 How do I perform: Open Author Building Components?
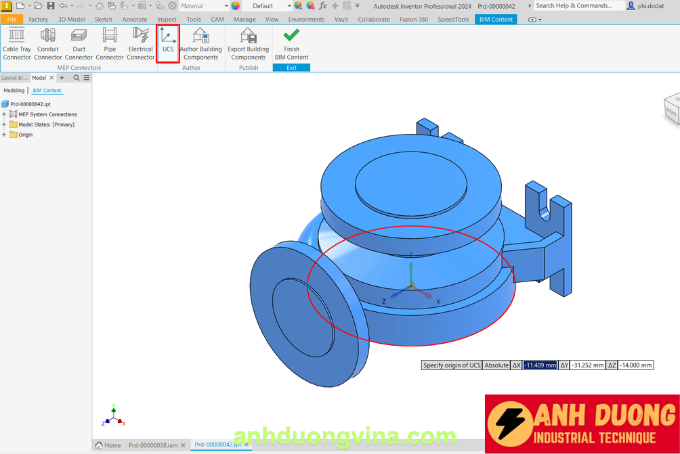[200, 44]
